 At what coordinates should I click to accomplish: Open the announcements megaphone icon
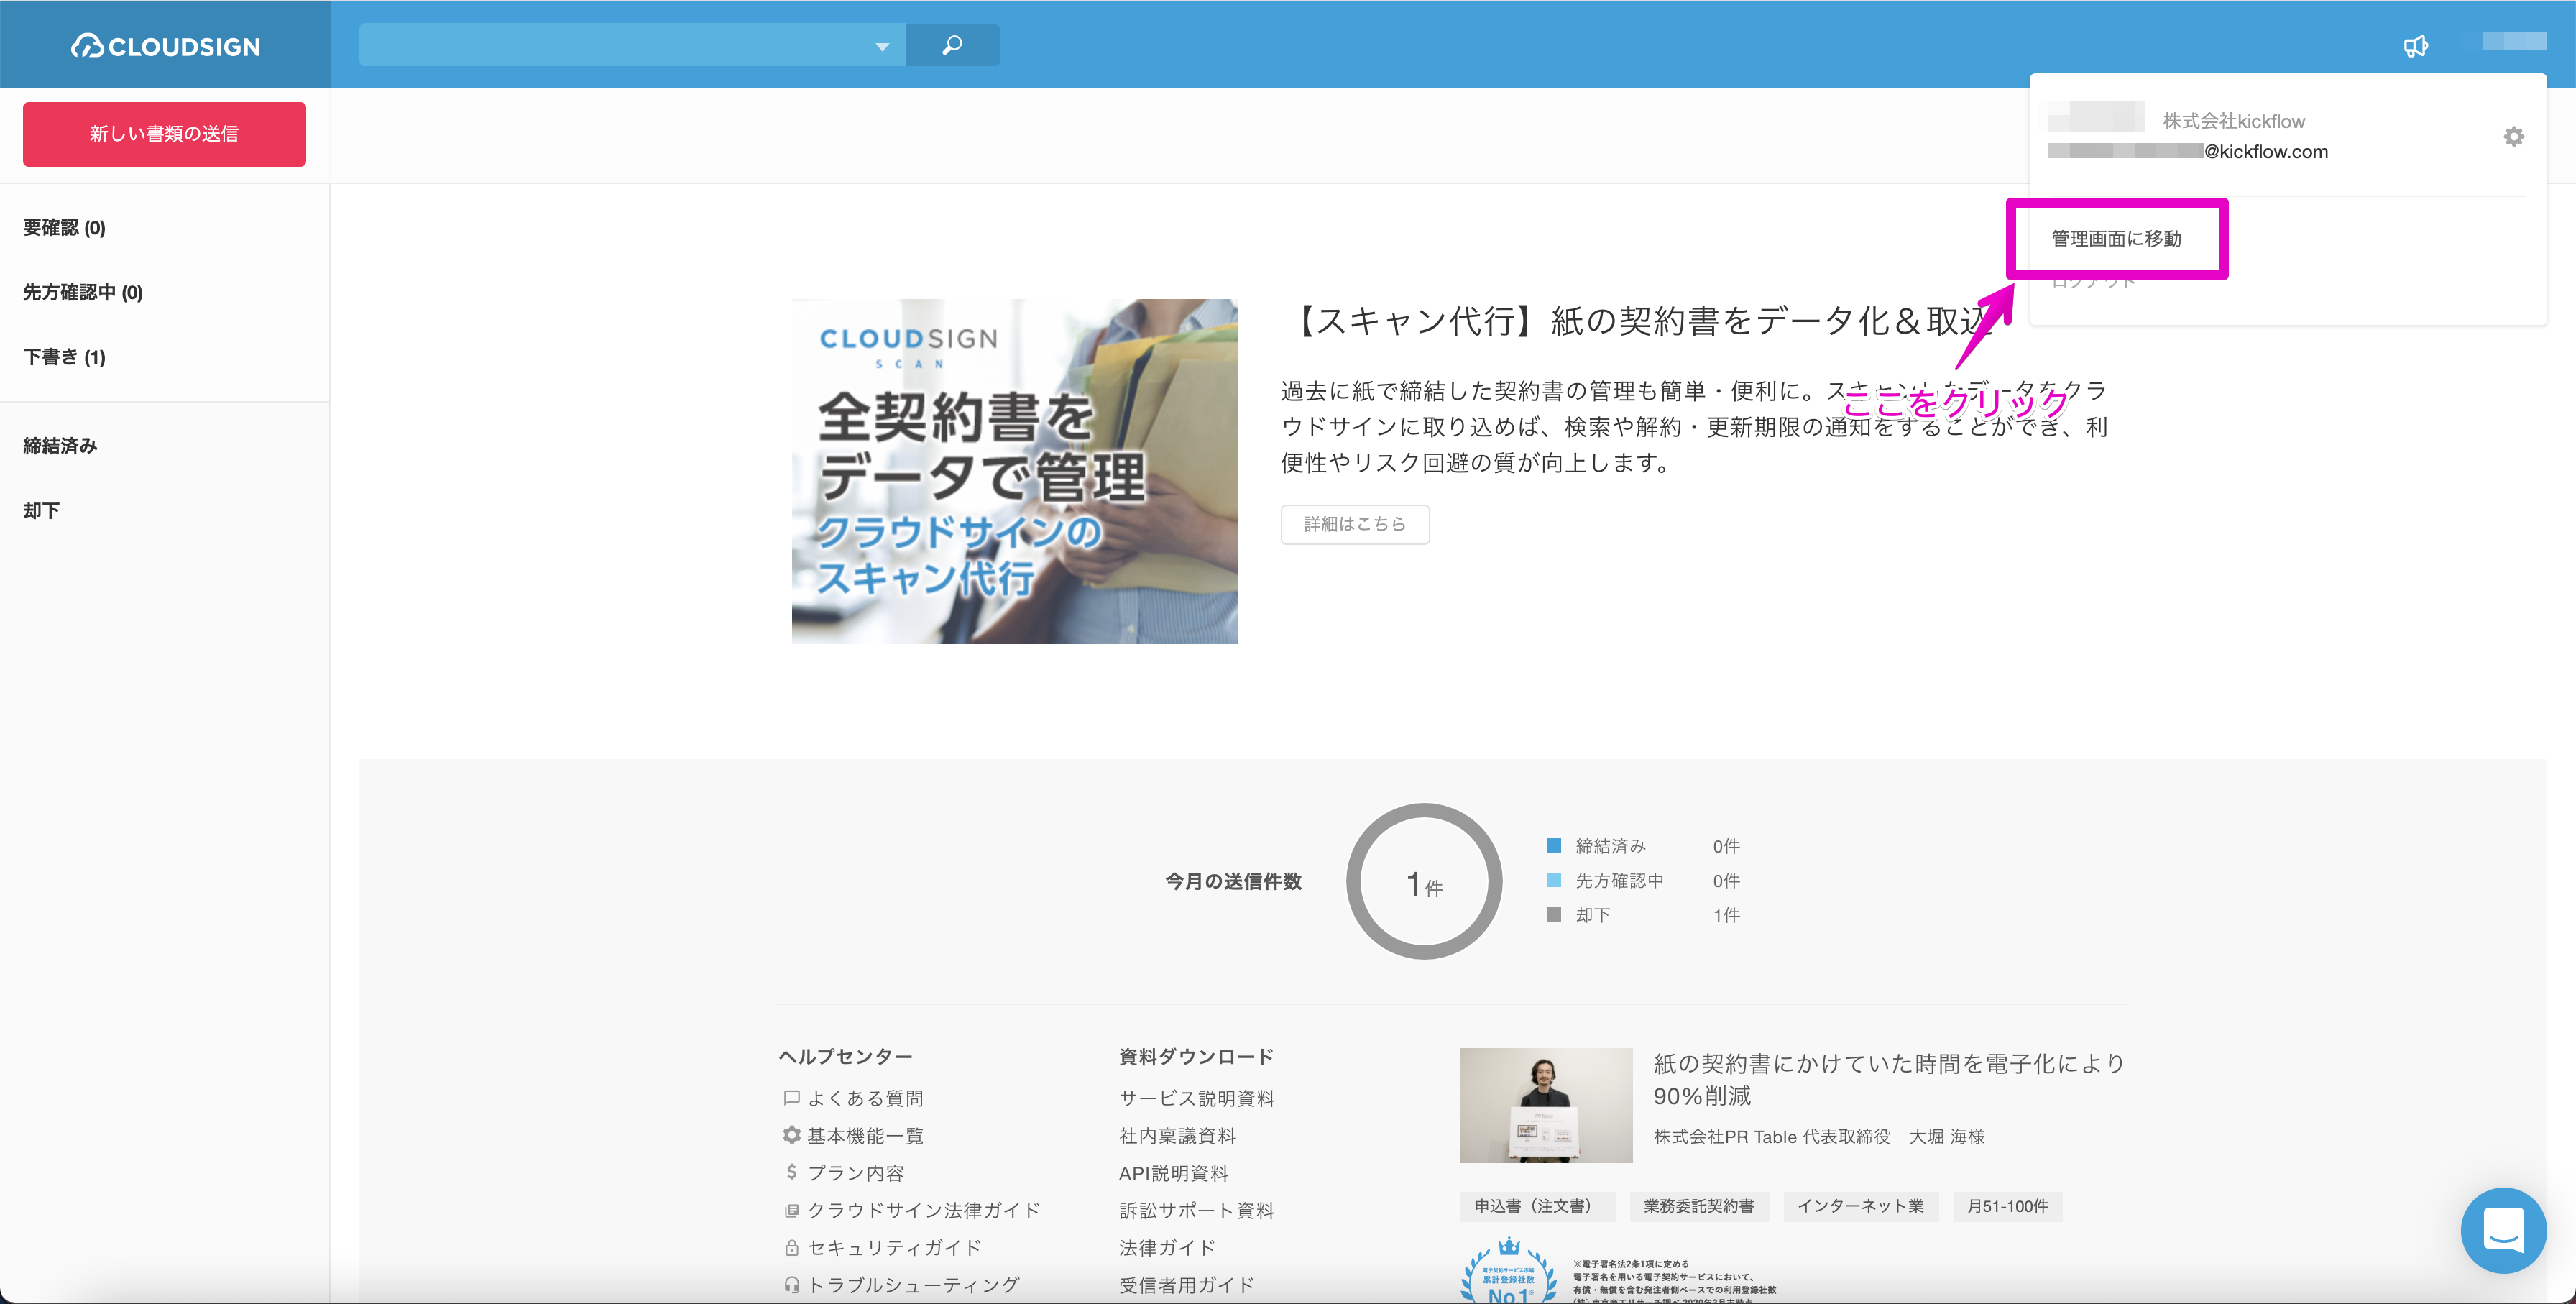tap(2416, 46)
